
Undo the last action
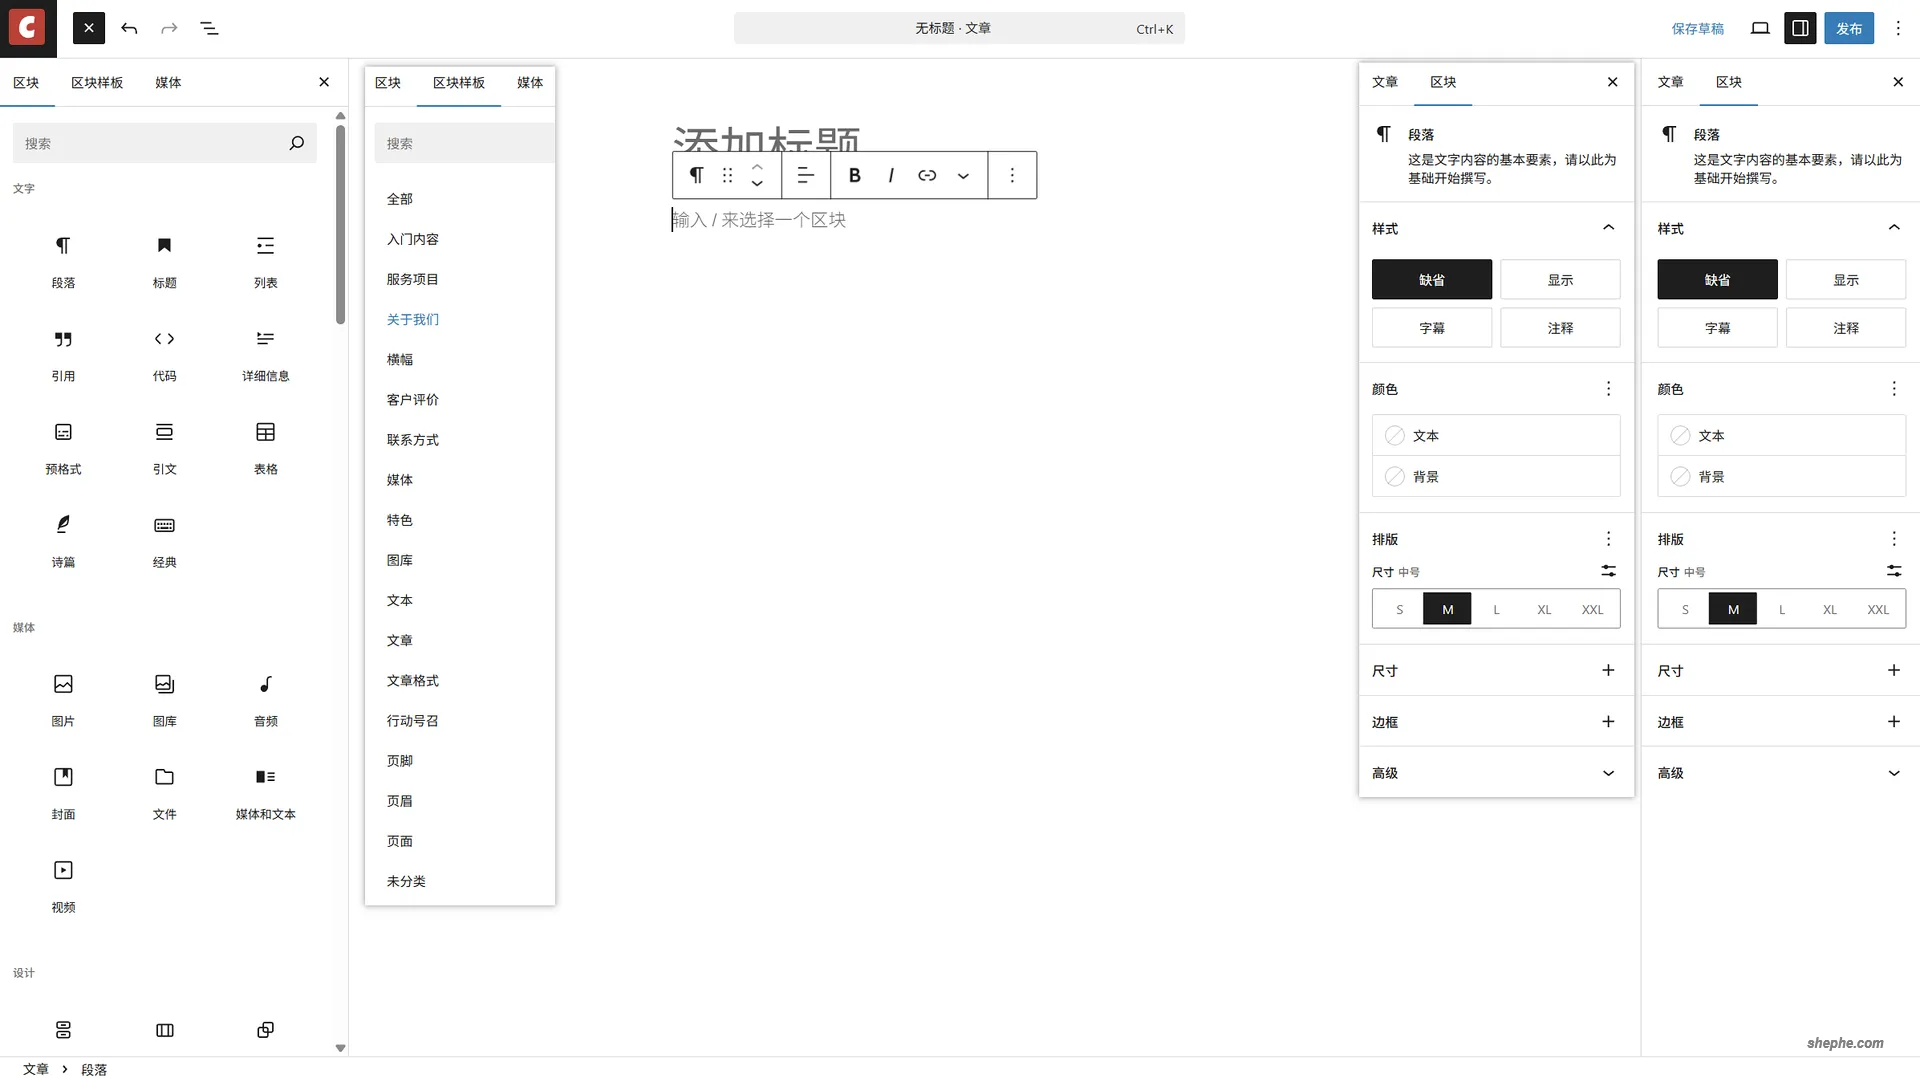click(x=129, y=28)
